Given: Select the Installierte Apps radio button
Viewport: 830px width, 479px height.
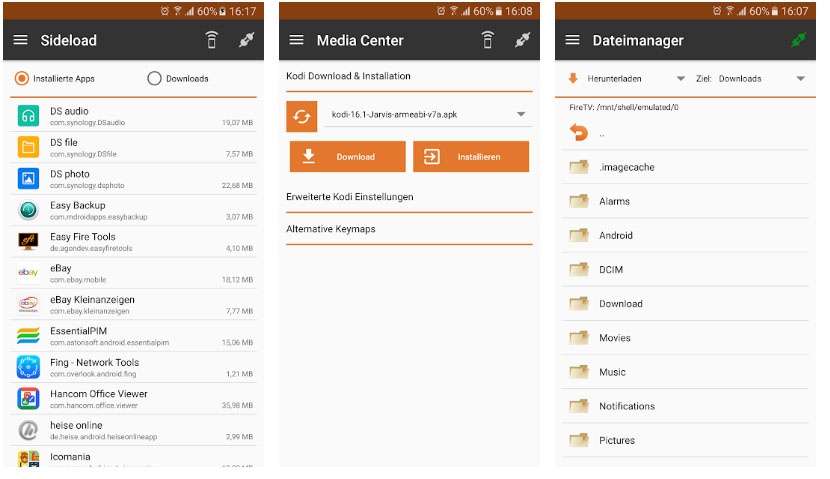Looking at the screenshot, I should [22, 78].
